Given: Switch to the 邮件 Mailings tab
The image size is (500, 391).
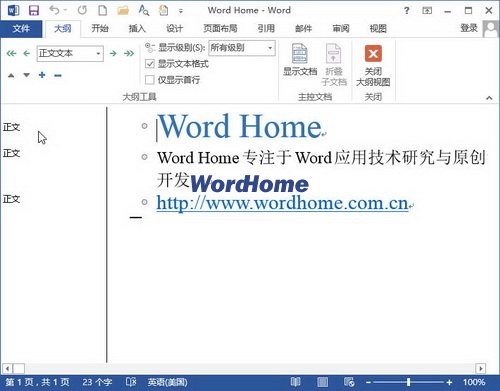Looking at the screenshot, I should [303, 29].
